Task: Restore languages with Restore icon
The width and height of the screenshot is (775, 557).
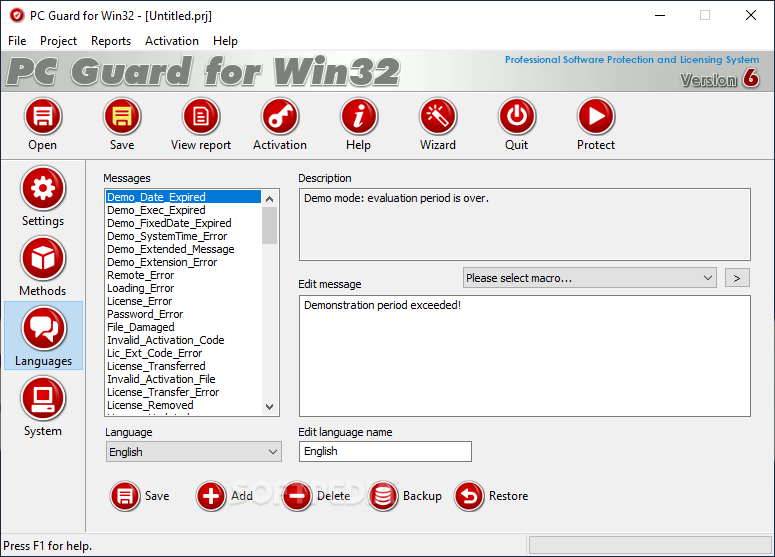Action: coord(469,496)
